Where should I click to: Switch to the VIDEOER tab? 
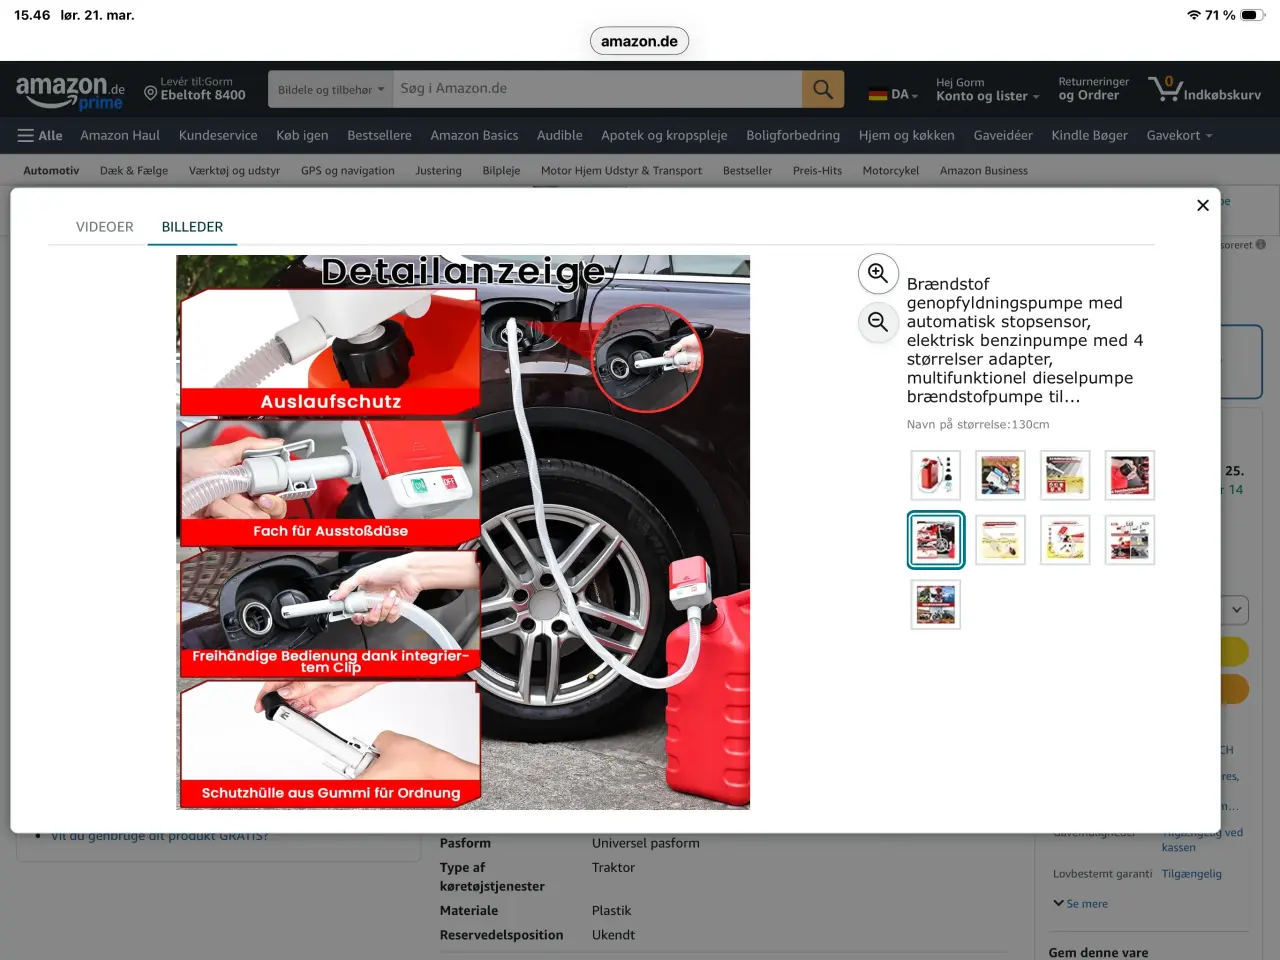tap(105, 227)
